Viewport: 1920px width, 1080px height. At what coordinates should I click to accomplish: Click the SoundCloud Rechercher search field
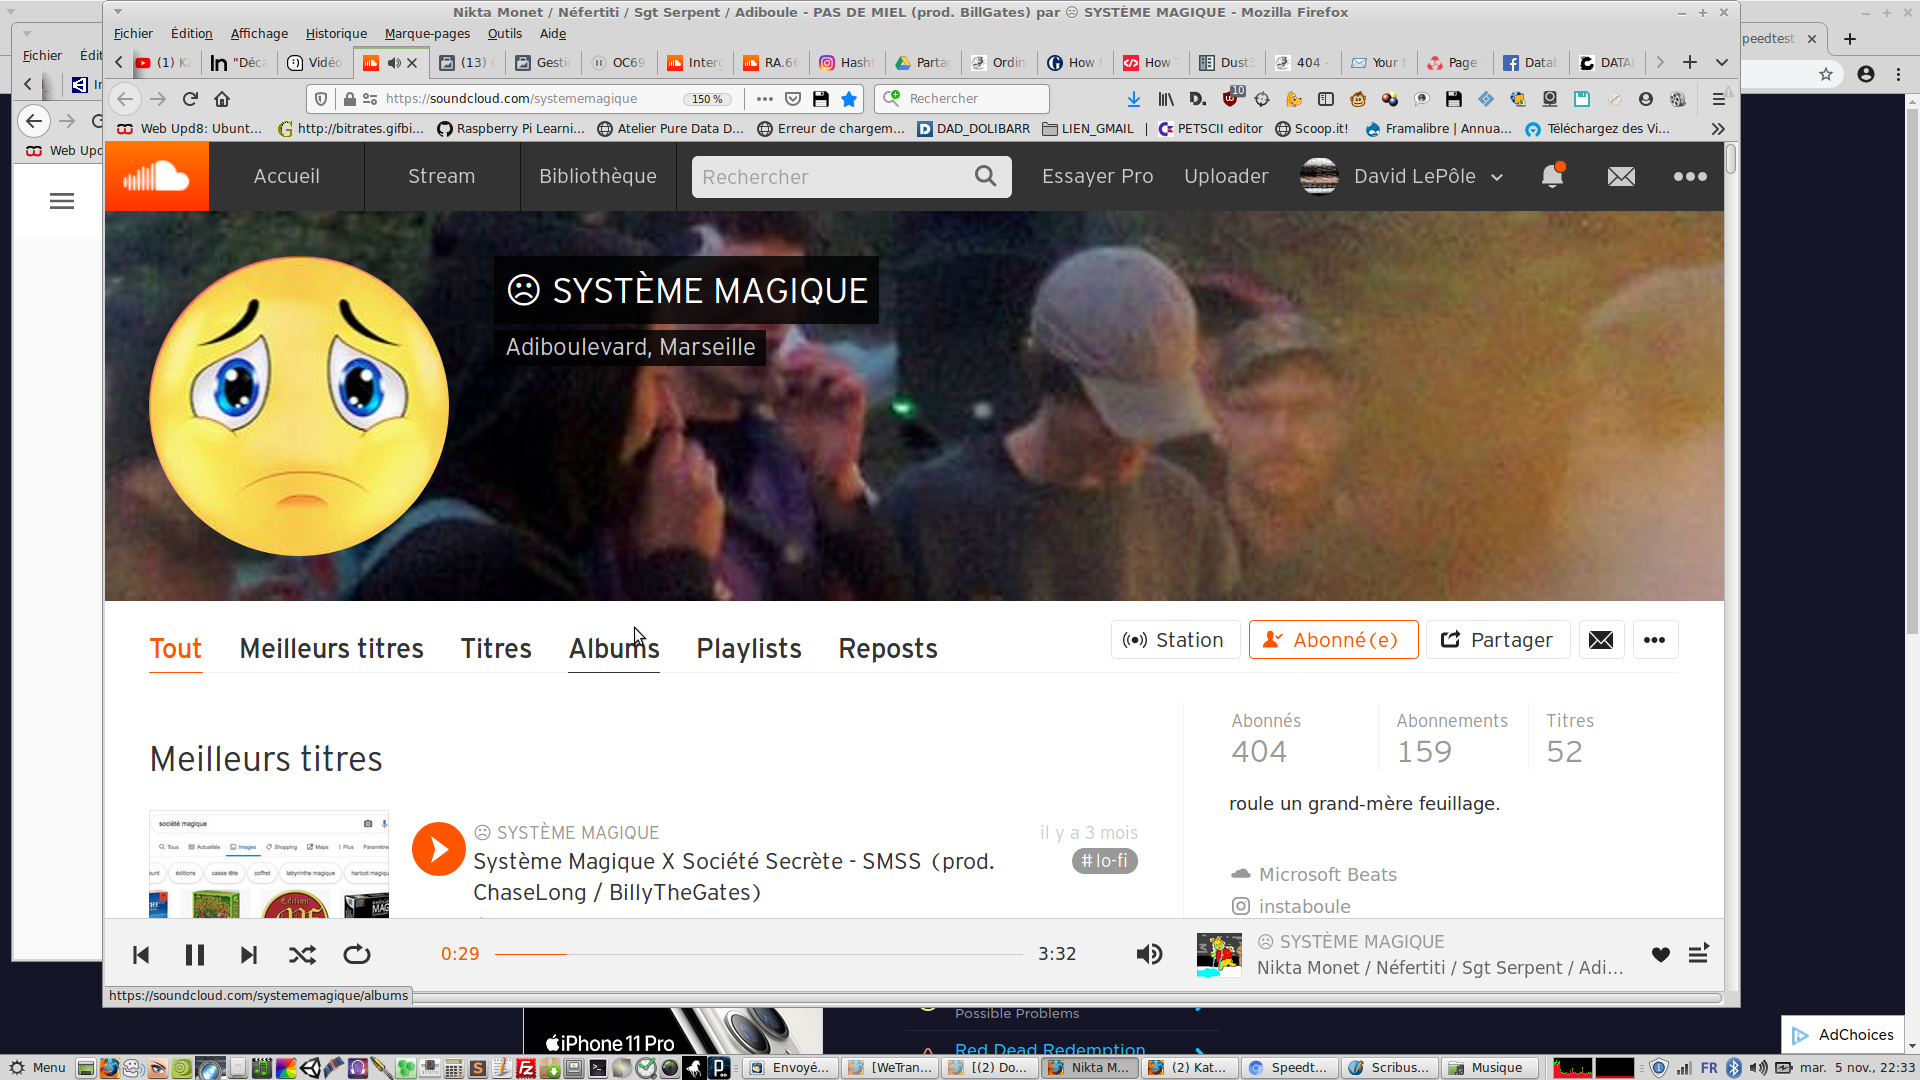tap(830, 177)
